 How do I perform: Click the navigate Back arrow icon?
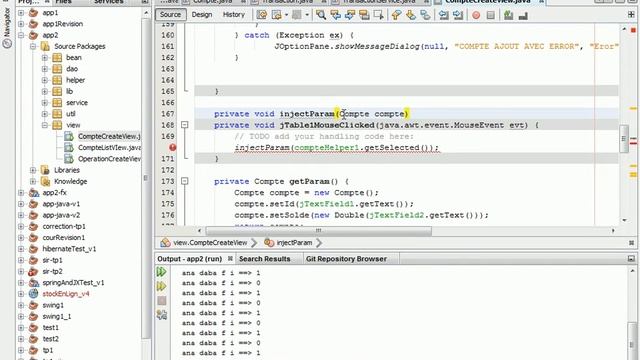tap(276, 16)
